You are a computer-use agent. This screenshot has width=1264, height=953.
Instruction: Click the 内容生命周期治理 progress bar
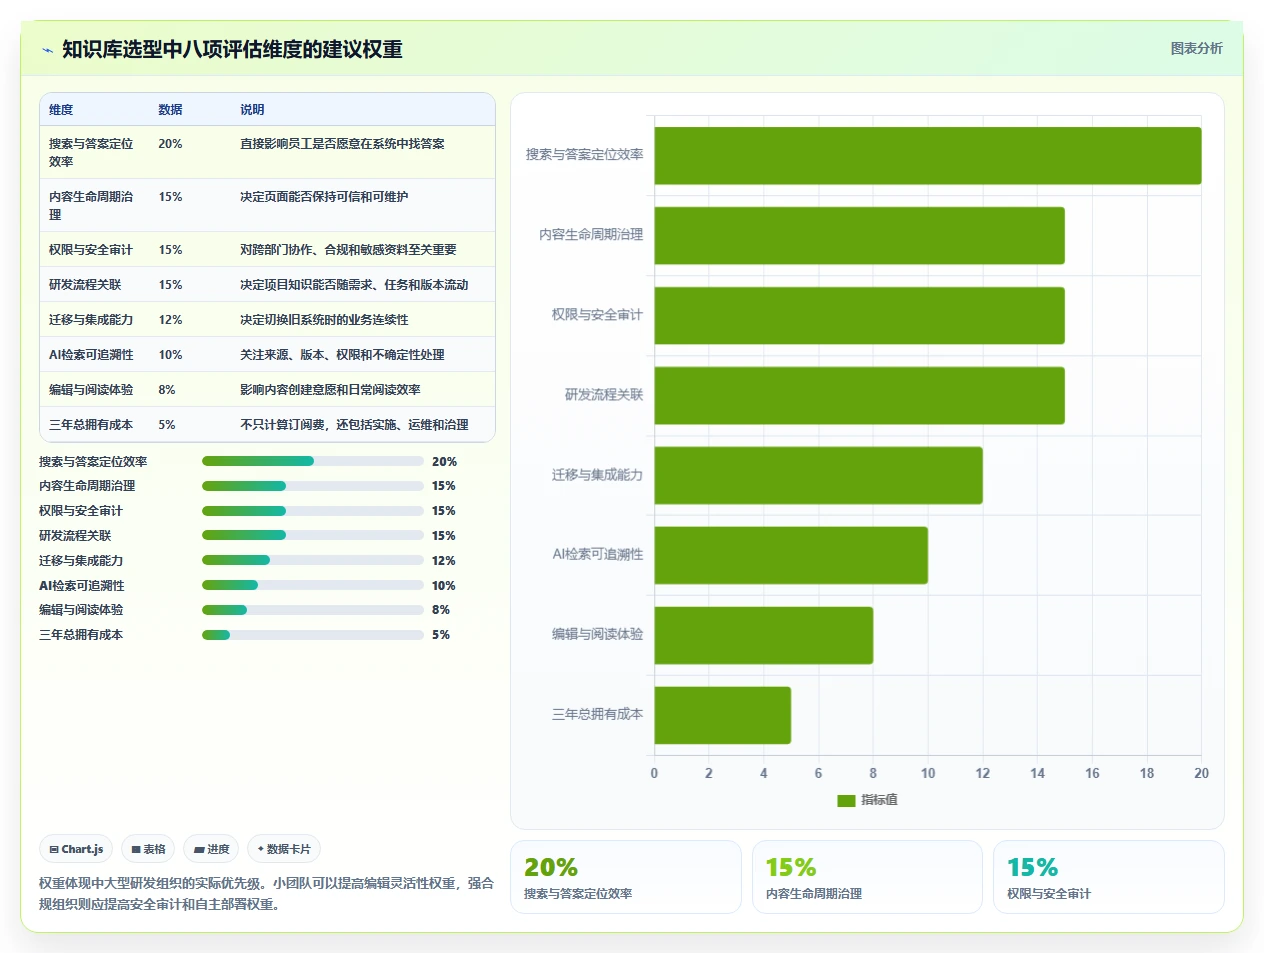[313, 486]
